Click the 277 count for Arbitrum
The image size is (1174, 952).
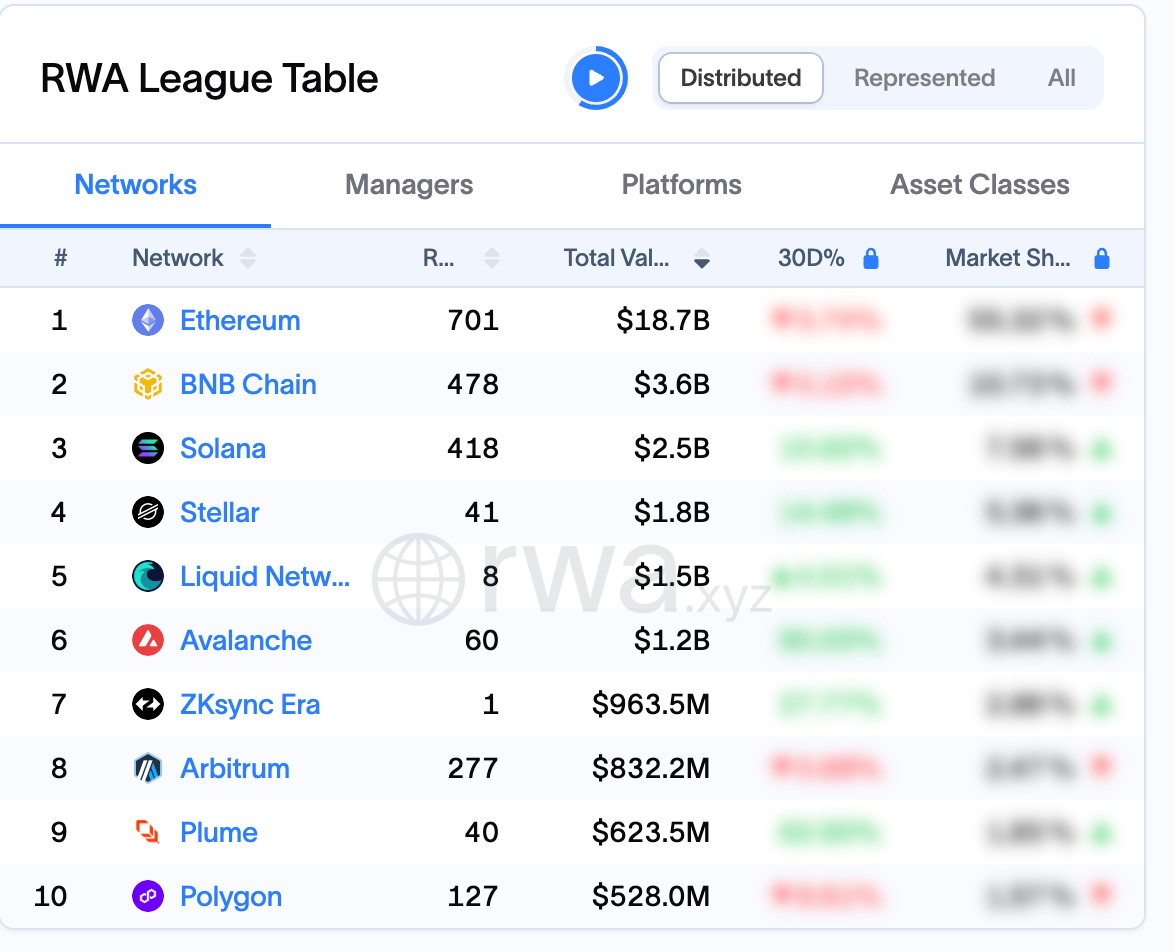click(x=473, y=768)
